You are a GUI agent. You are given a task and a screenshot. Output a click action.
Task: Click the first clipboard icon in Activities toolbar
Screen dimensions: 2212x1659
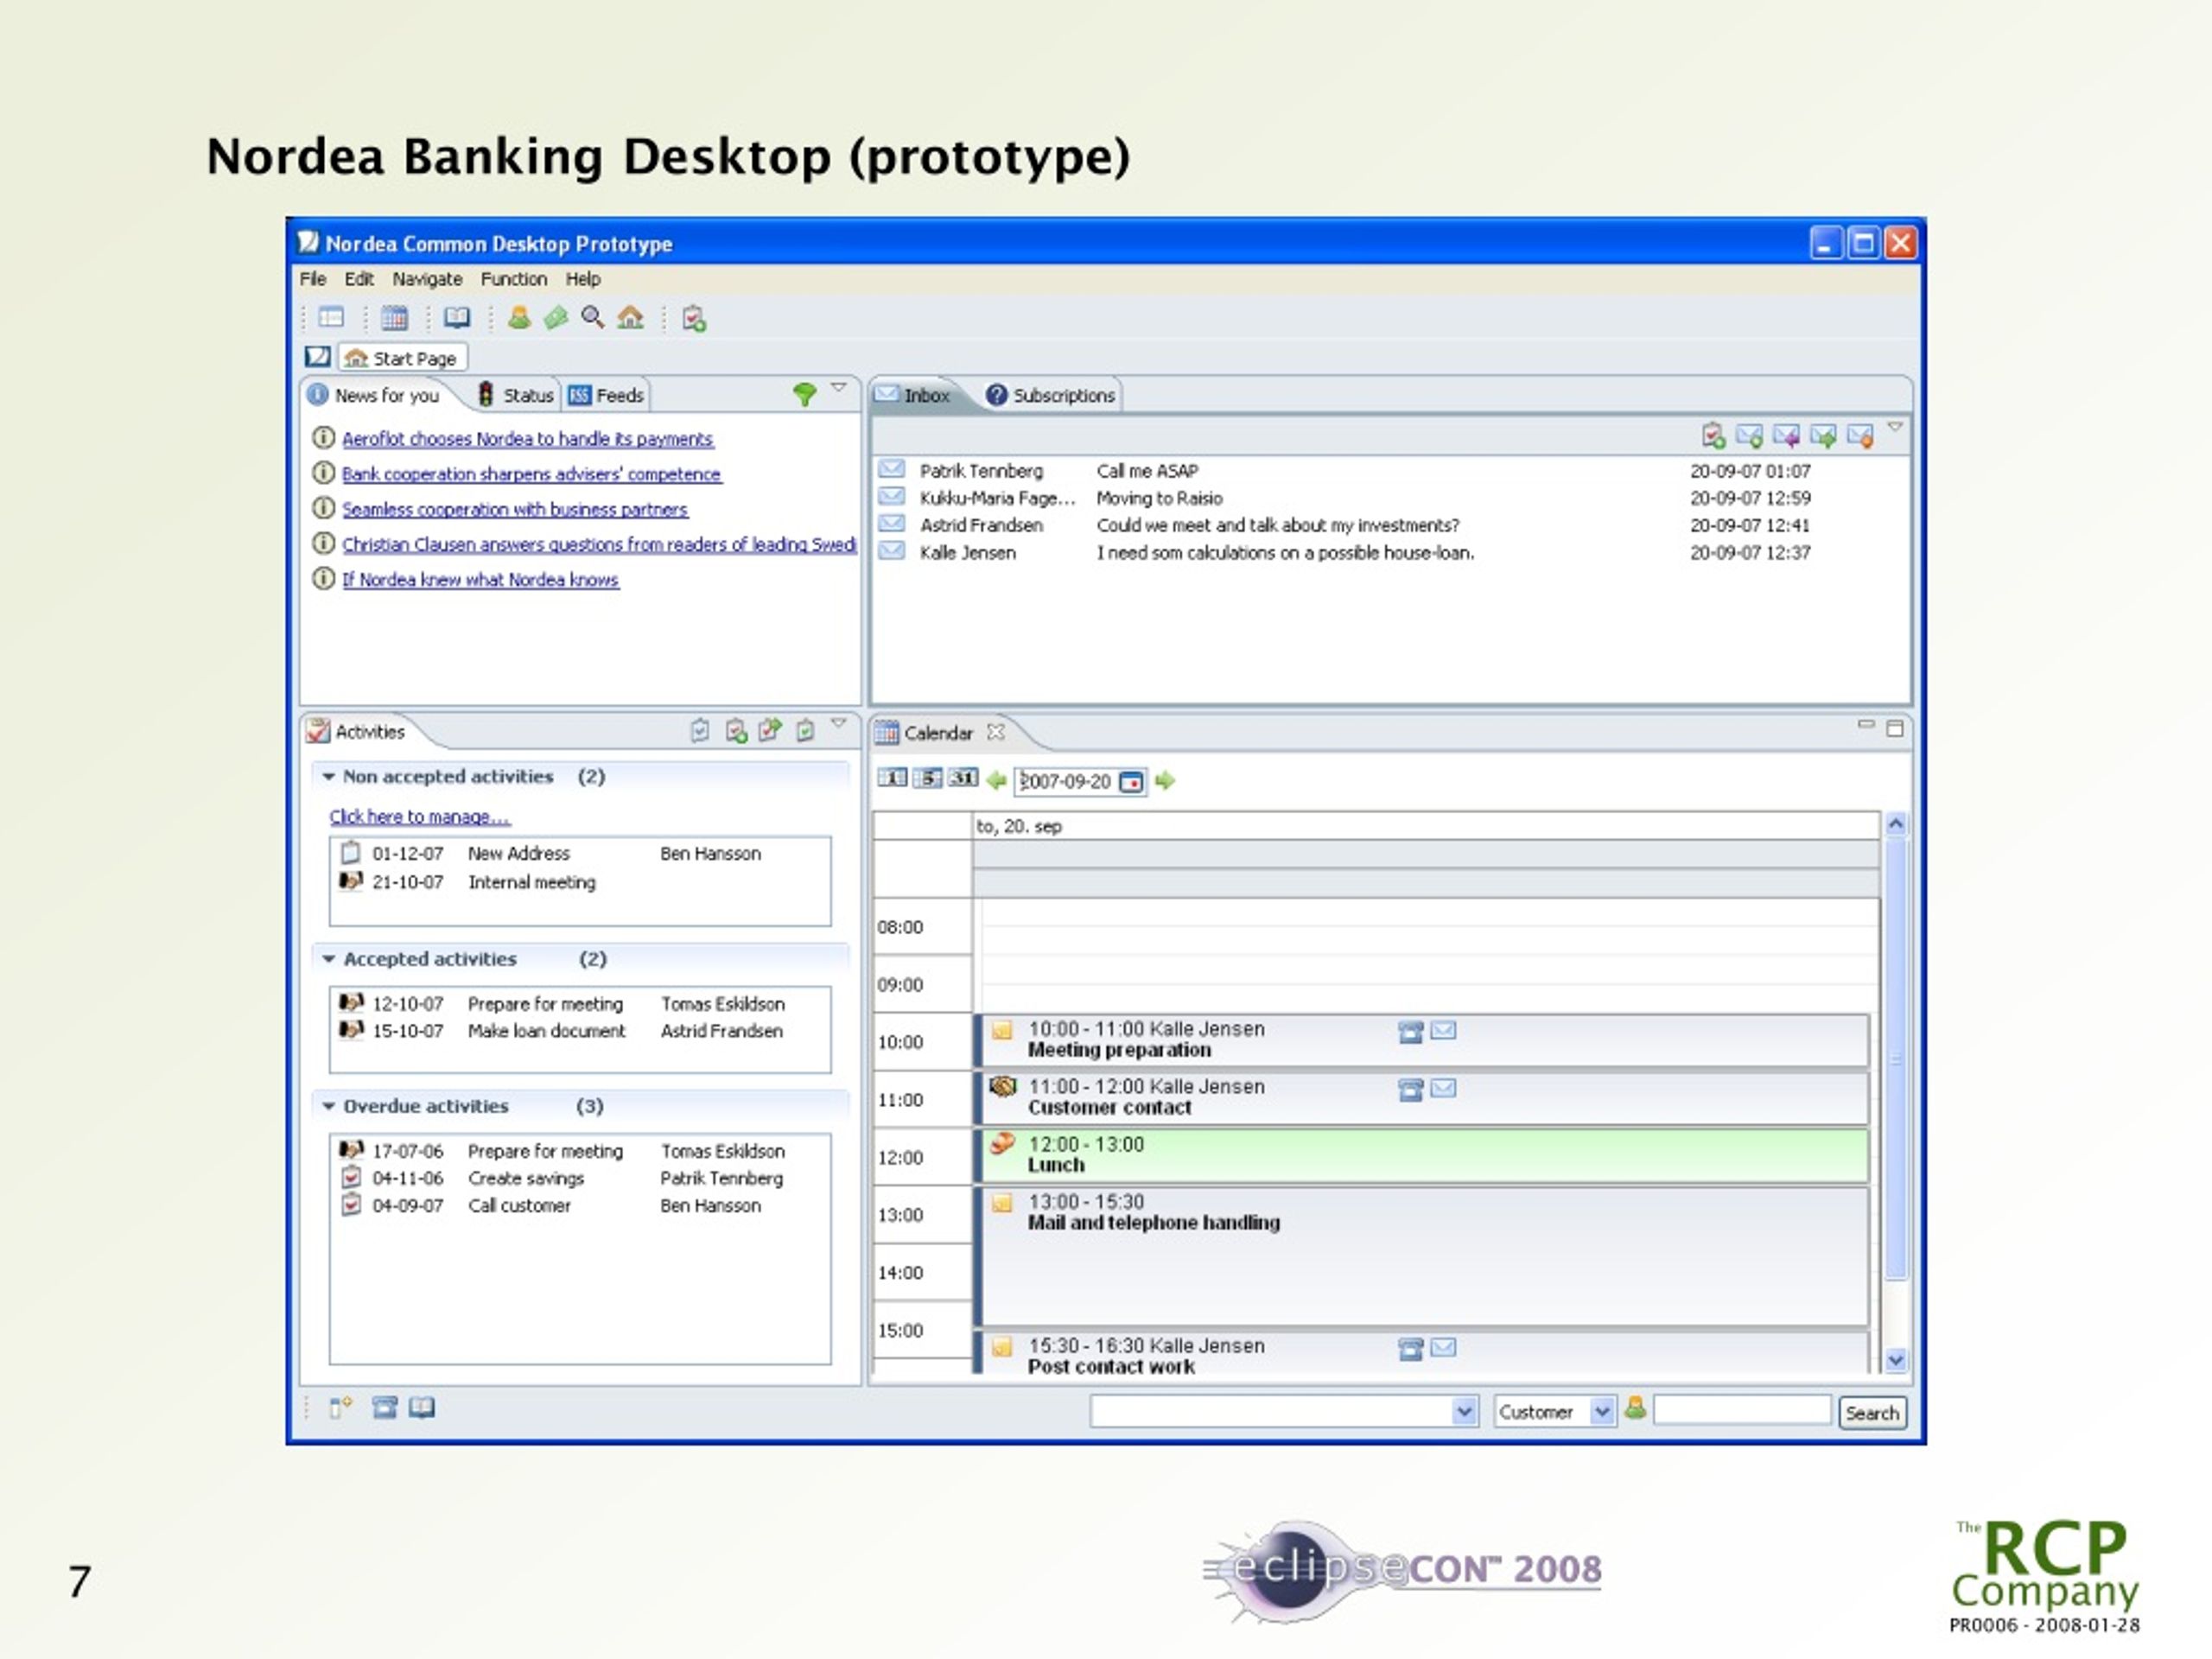click(700, 731)
